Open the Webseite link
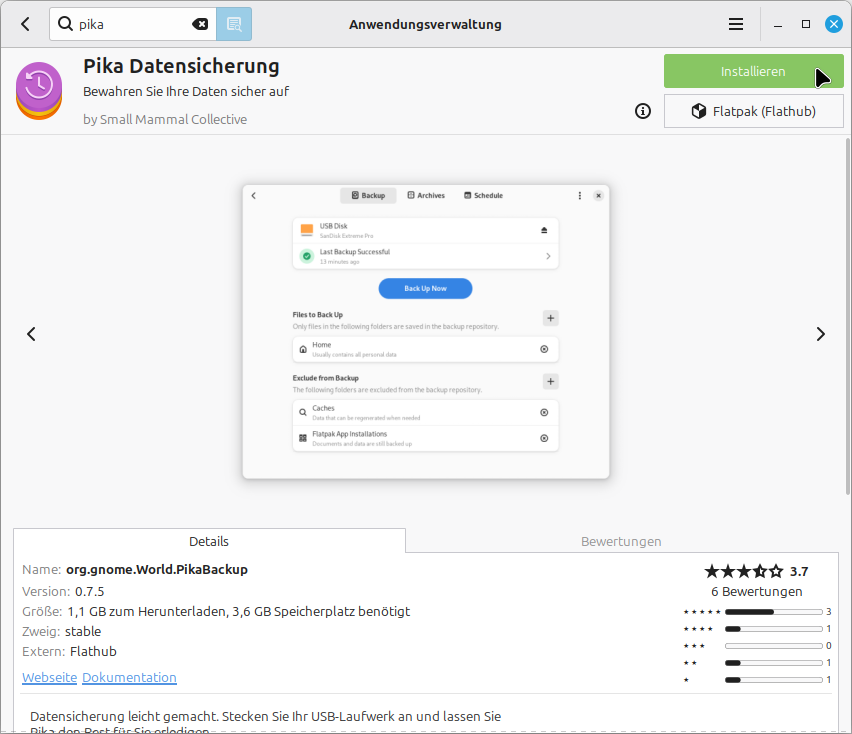The height and width of the screenshot is (734, 852). pyautogui.click(x=49, y=677)
